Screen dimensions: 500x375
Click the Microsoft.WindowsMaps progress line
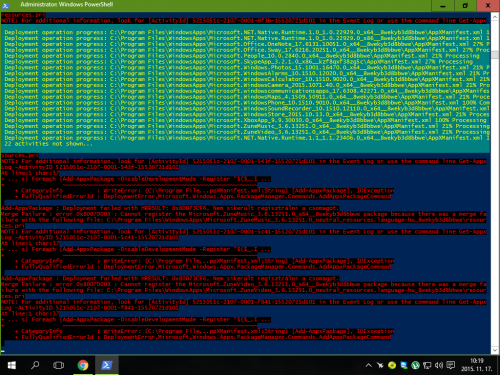(x=247, y=97)
